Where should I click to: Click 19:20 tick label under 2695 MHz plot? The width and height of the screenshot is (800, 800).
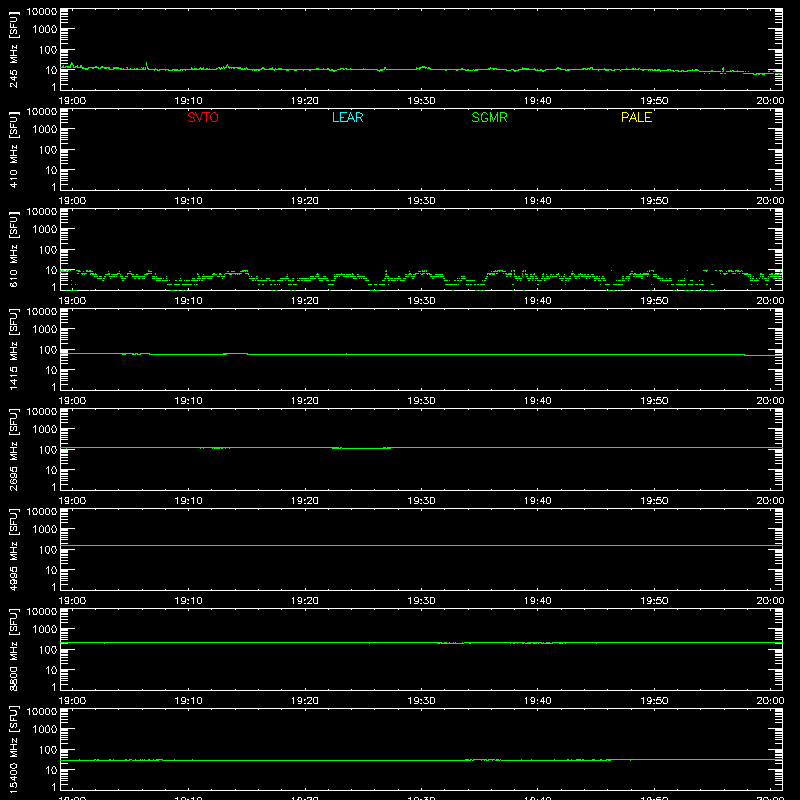[305, 501]
